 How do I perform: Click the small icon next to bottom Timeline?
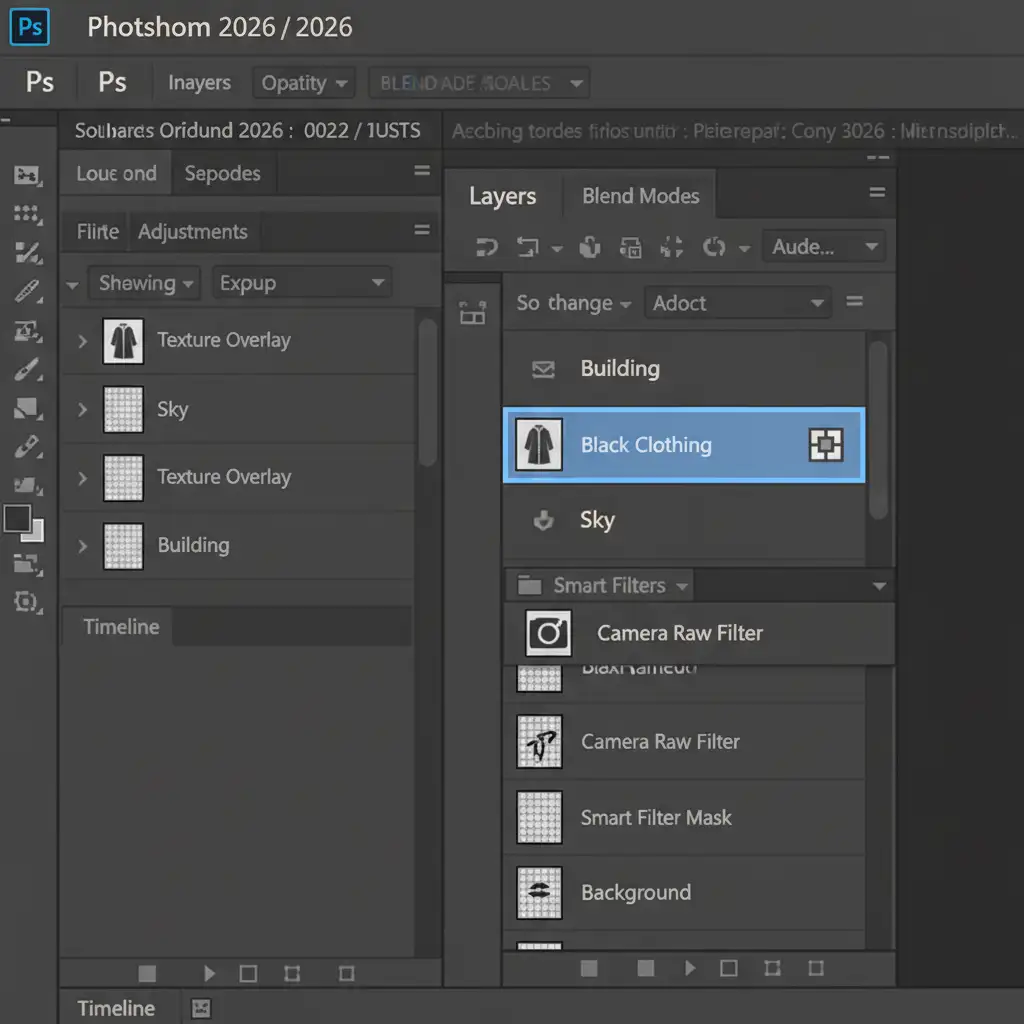tap(200, 1008)
